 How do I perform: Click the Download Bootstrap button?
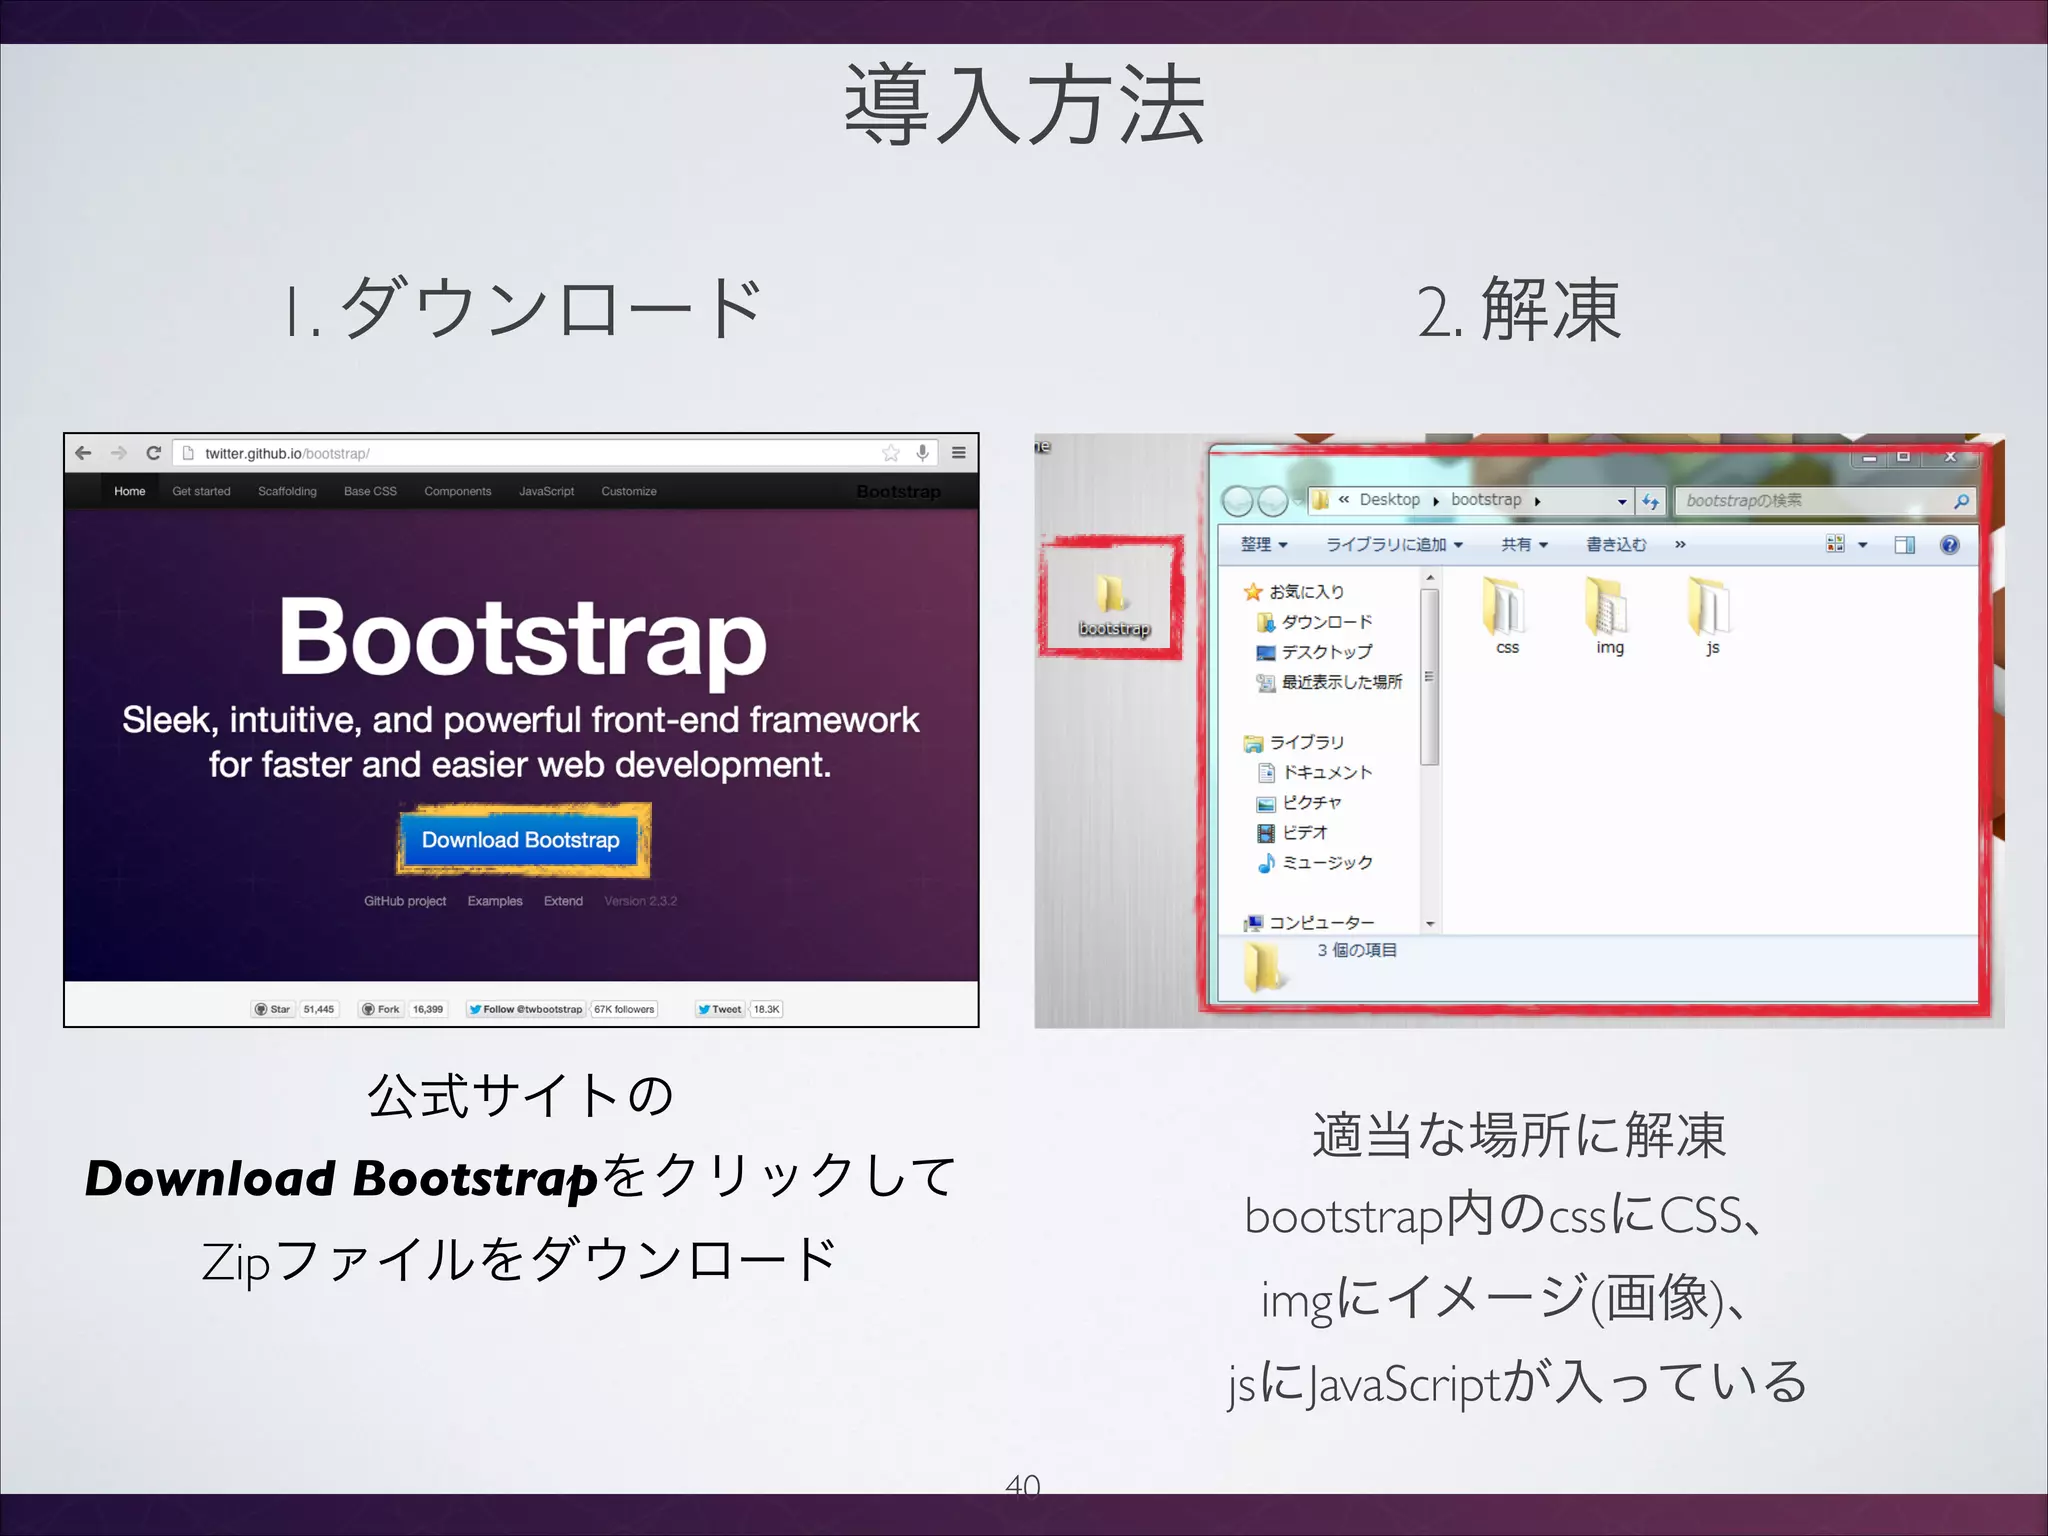(x=520, y=840)
